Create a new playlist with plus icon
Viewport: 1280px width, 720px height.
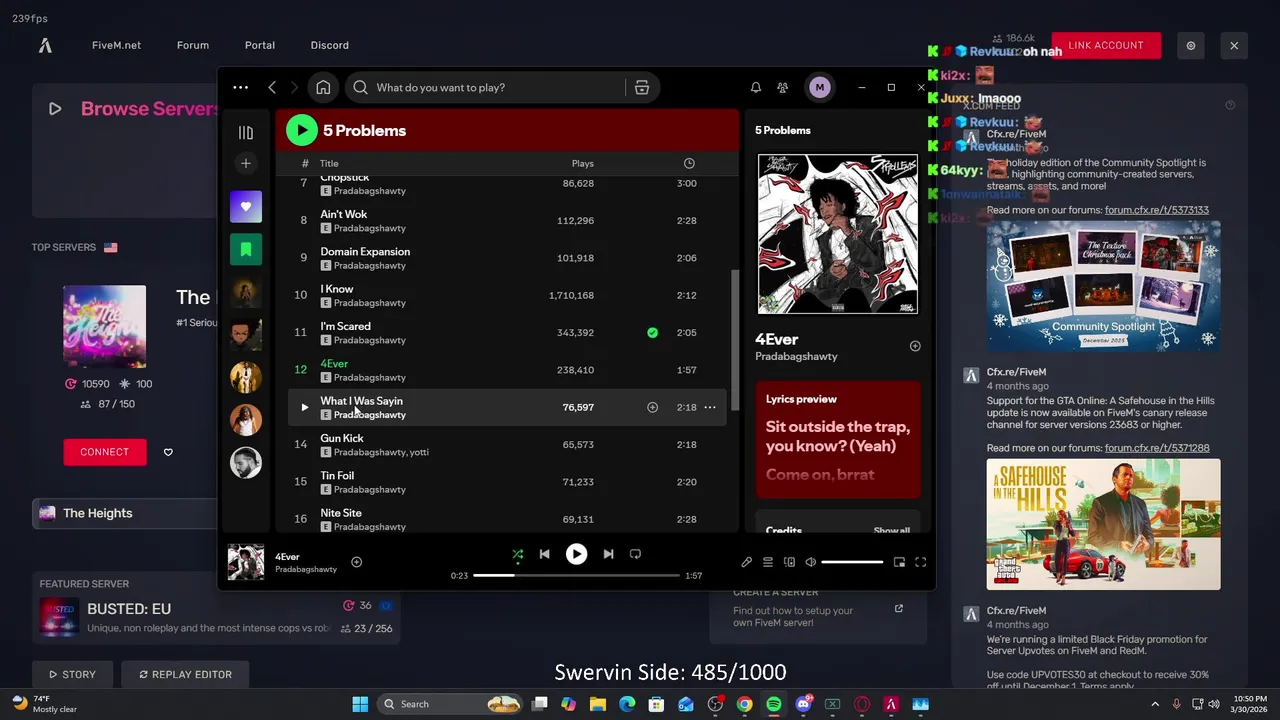[246, 163]
